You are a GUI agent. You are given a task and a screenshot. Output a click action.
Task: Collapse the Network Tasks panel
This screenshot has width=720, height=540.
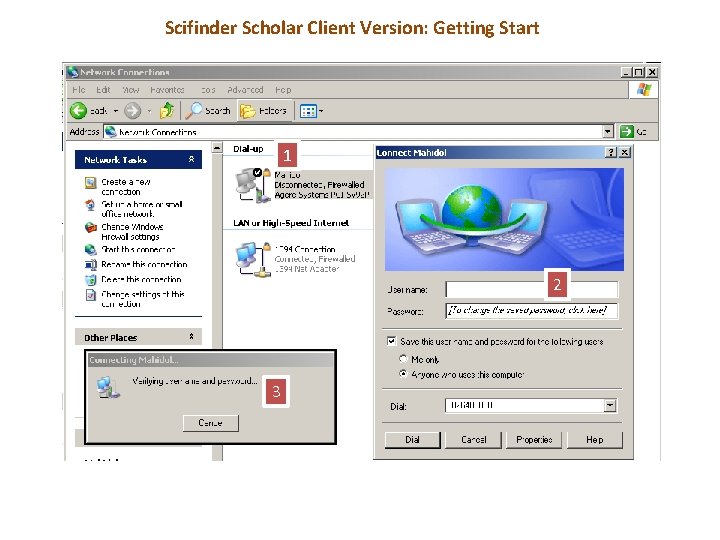coord(191,159)
